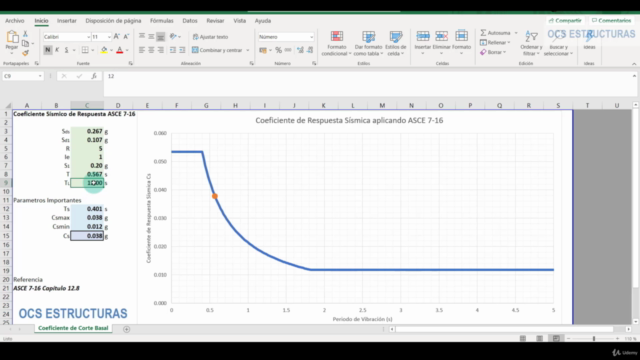The image size is (640, 360).
Task: Click fill color yellow swatch
Action: pos(104,50)
